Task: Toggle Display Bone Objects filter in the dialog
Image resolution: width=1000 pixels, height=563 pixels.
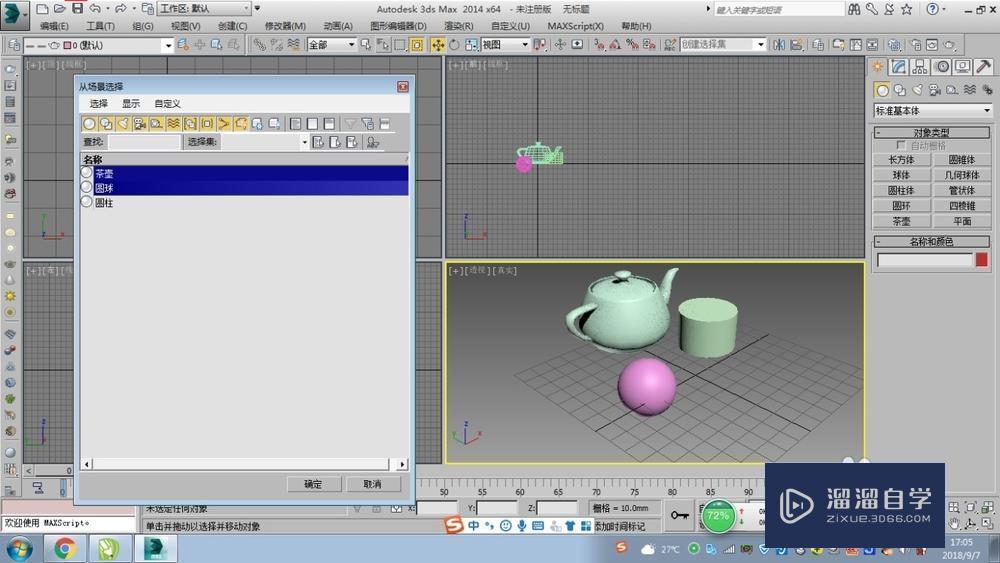Action: point(224,124)
